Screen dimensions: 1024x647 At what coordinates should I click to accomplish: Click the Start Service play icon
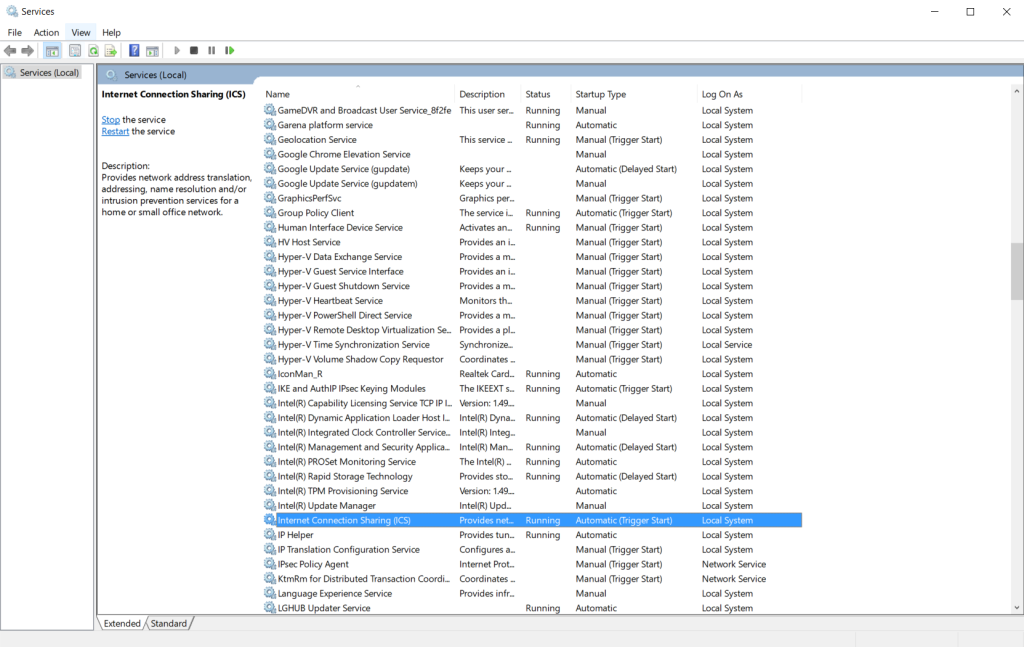pos(177,50)
